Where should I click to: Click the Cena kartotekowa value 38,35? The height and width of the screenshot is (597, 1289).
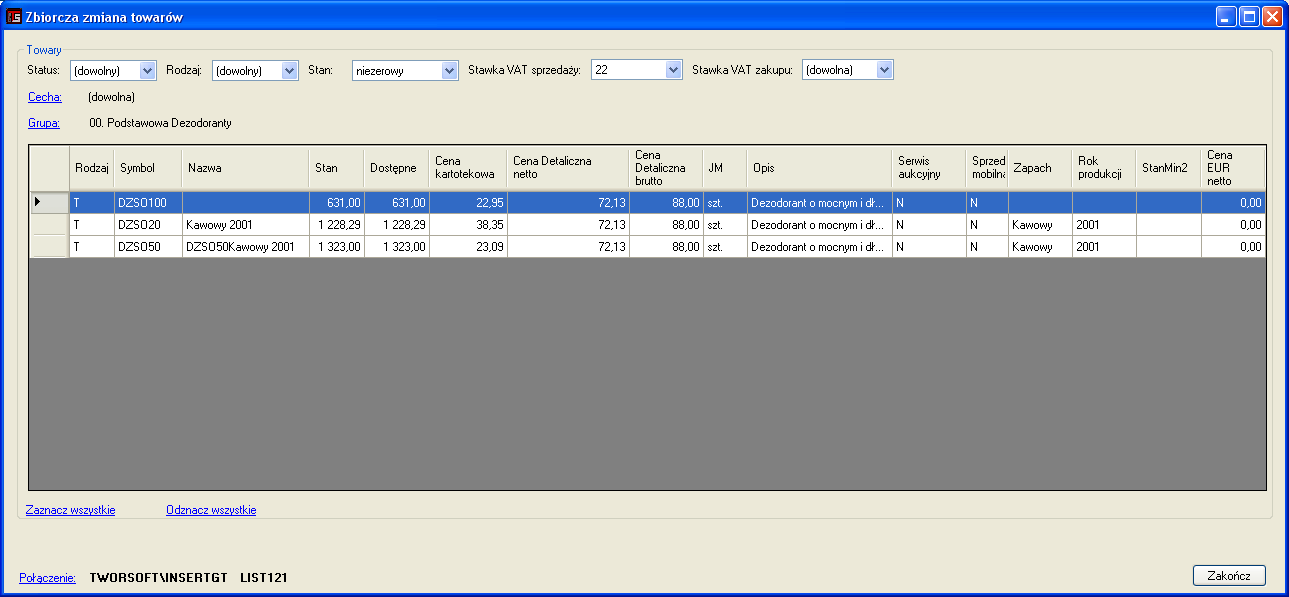click(x=468, y=224)
